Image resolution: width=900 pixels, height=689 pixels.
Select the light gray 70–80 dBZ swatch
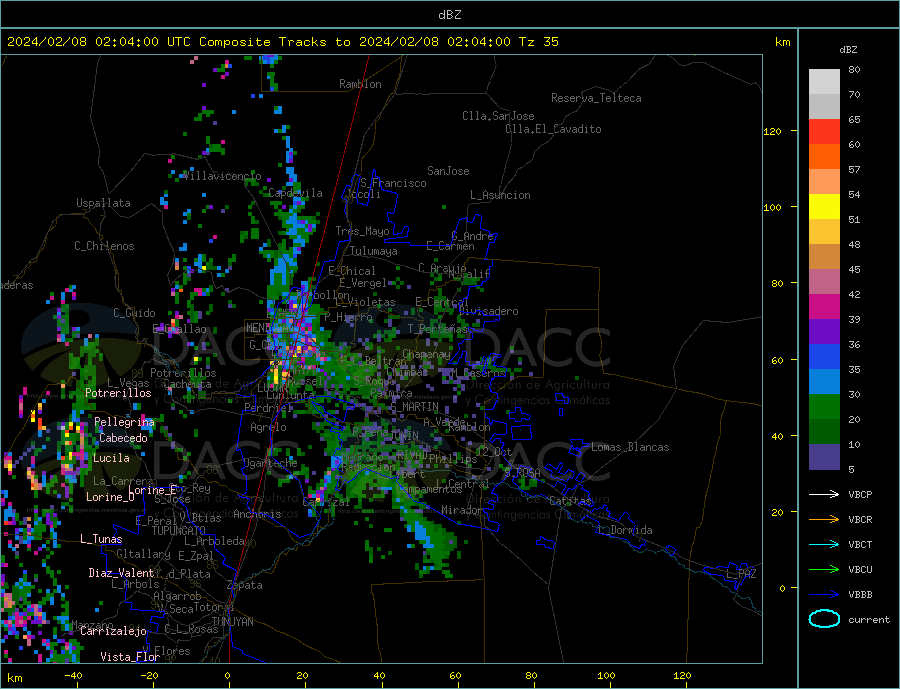pyautogui.click(x=824, y=82)
